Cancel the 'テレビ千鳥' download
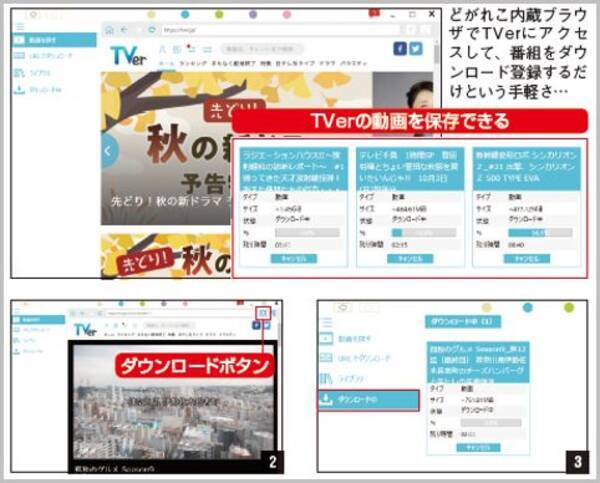600x483 pixels. click(410, 259)
